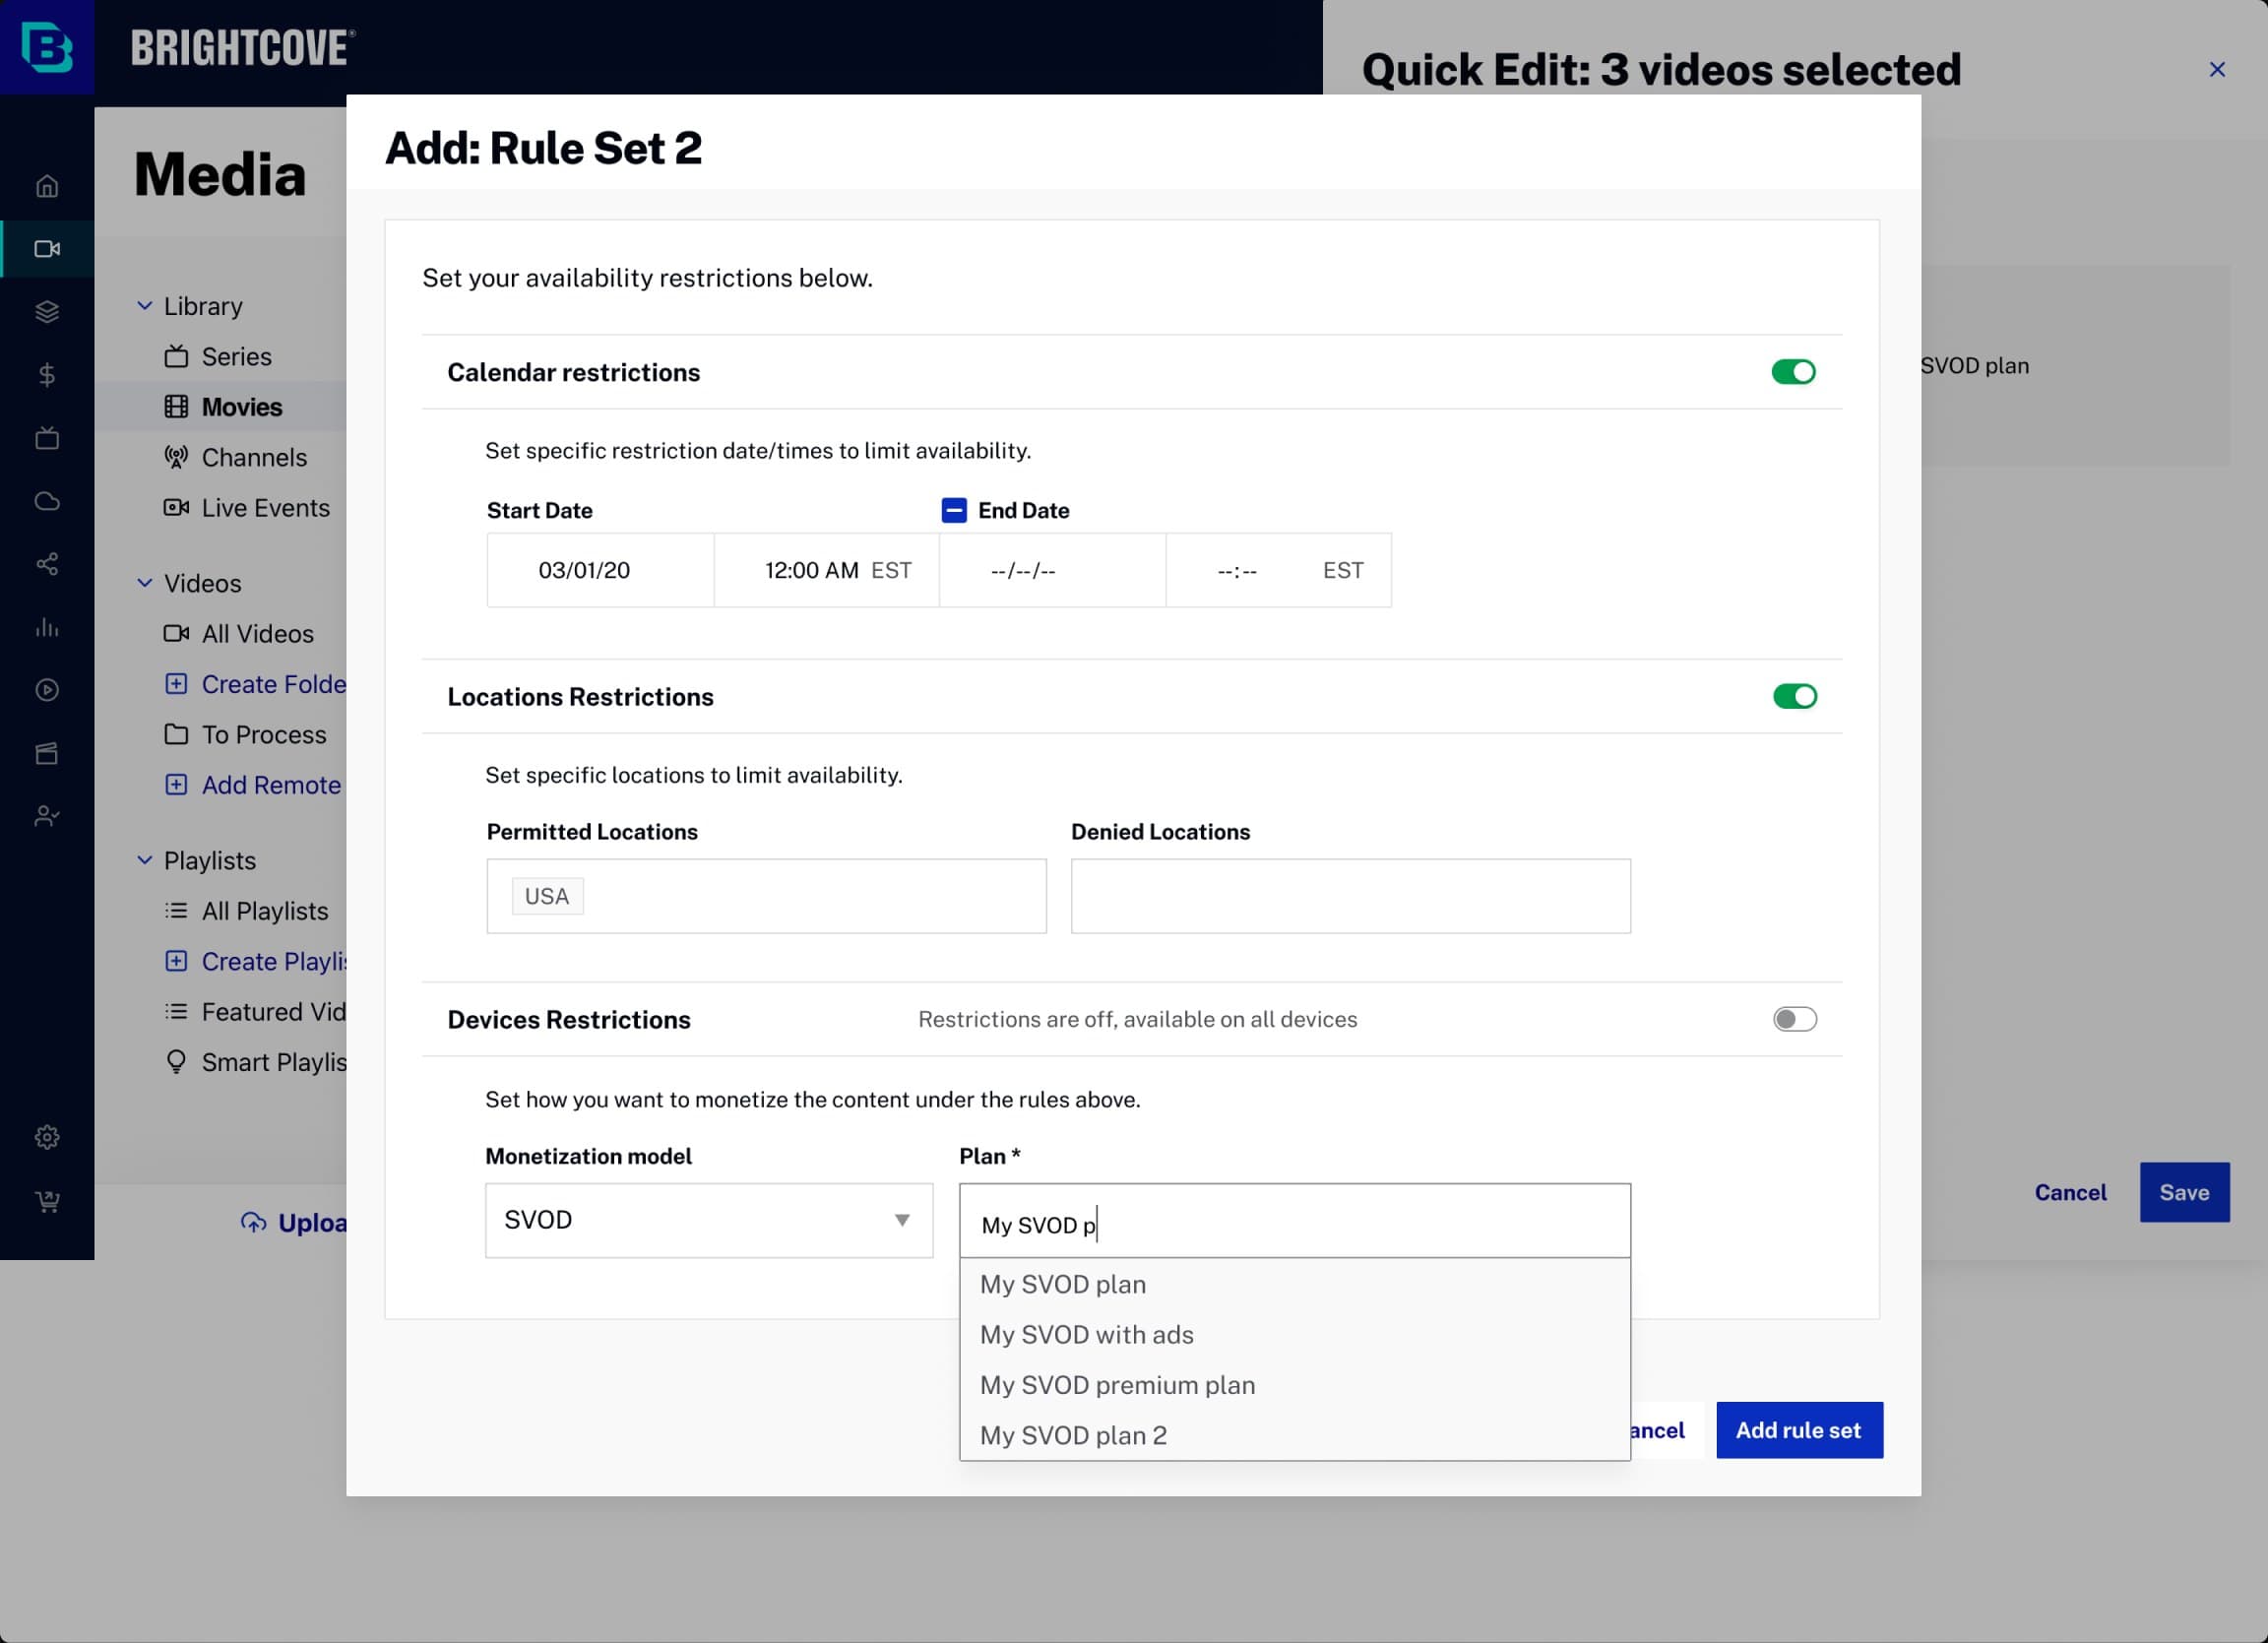Open the Monetization model SVOD dropdown
Viewport: 2268px width, 1643px height.
pyautogui.click(x=708, y=1220)
